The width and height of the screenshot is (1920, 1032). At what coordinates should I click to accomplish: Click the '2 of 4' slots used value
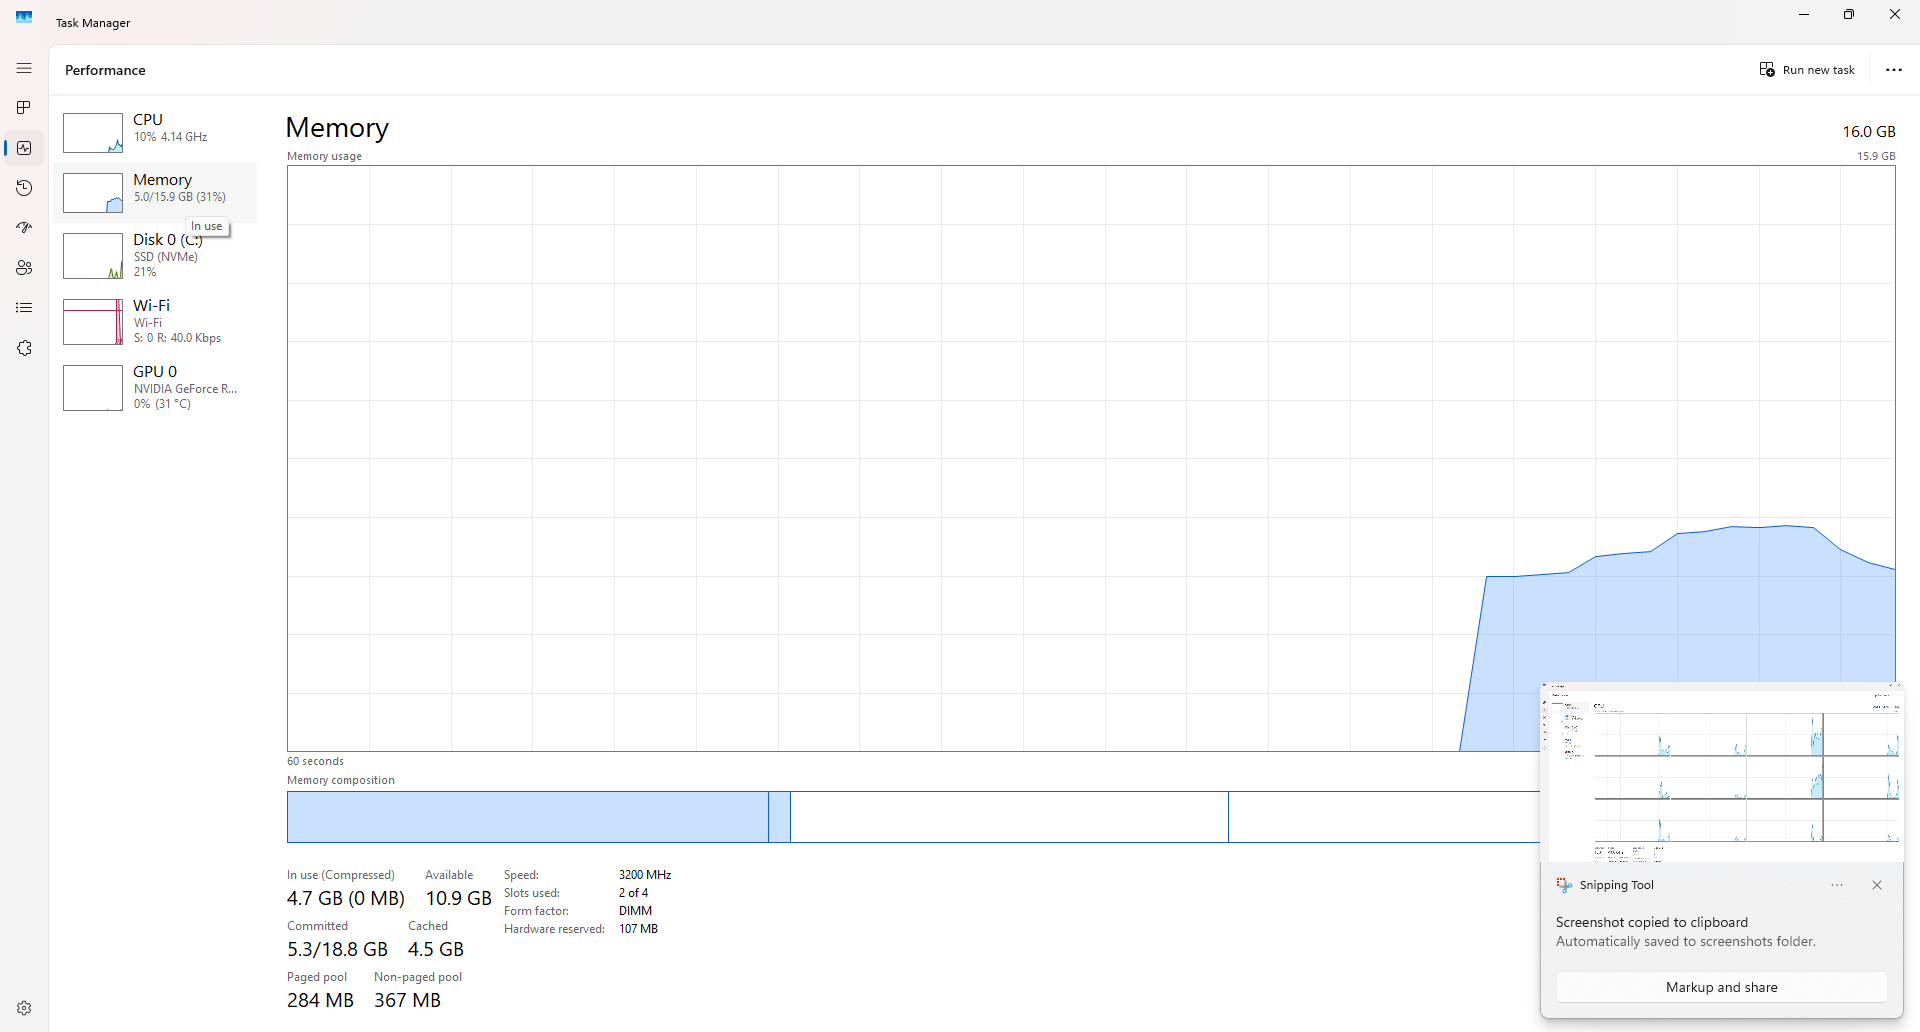[633, 893]
